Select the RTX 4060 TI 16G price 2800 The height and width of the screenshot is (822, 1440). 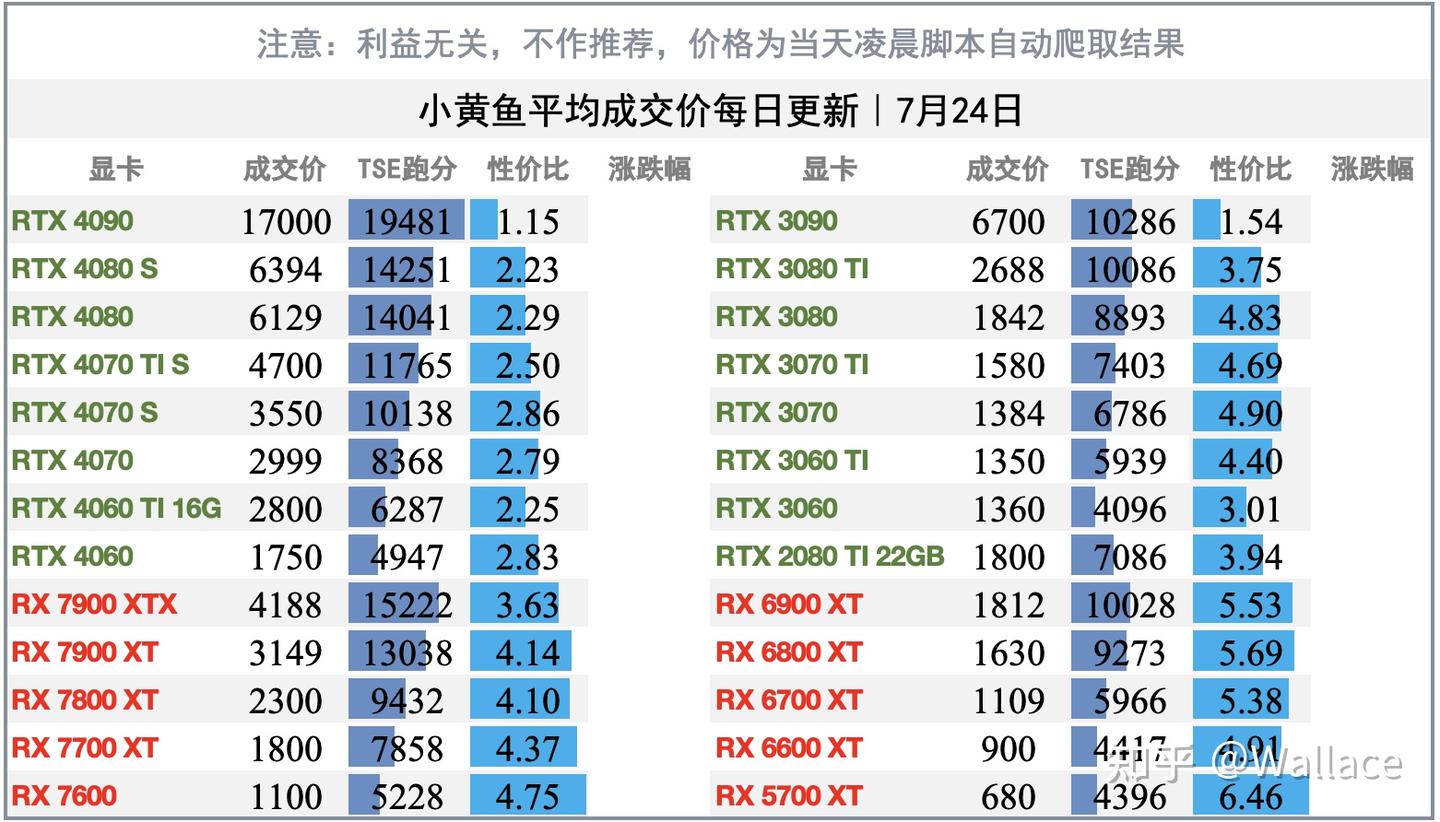pyautogui.click(x=286, y=510)
